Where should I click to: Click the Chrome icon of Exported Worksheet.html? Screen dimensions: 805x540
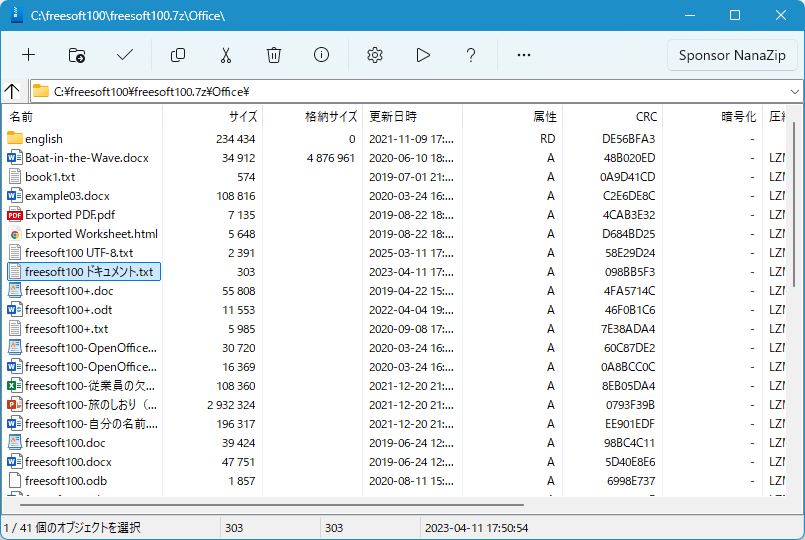[15, 234]
